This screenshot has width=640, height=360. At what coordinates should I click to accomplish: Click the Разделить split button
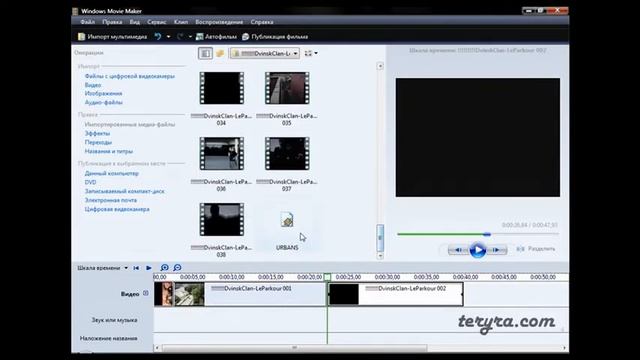pyautogui.click(x=536, y=249)
